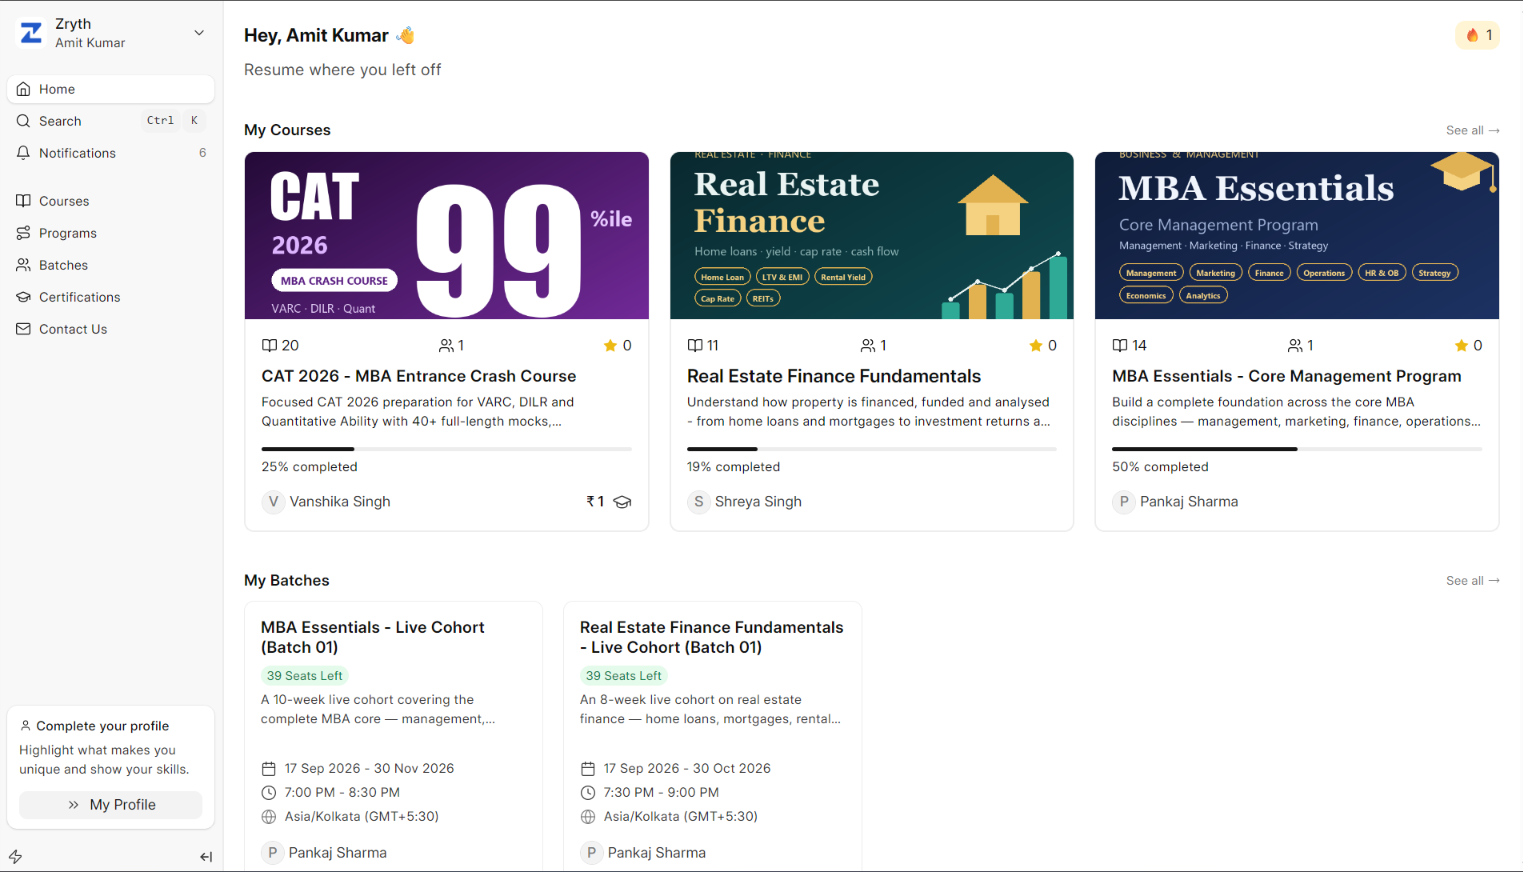Viewport: 1523px width, 872px height.
Task: Click calendar icon next to 17 Sep - 30 Oct 2026
Action: click(x=587, y=769)
